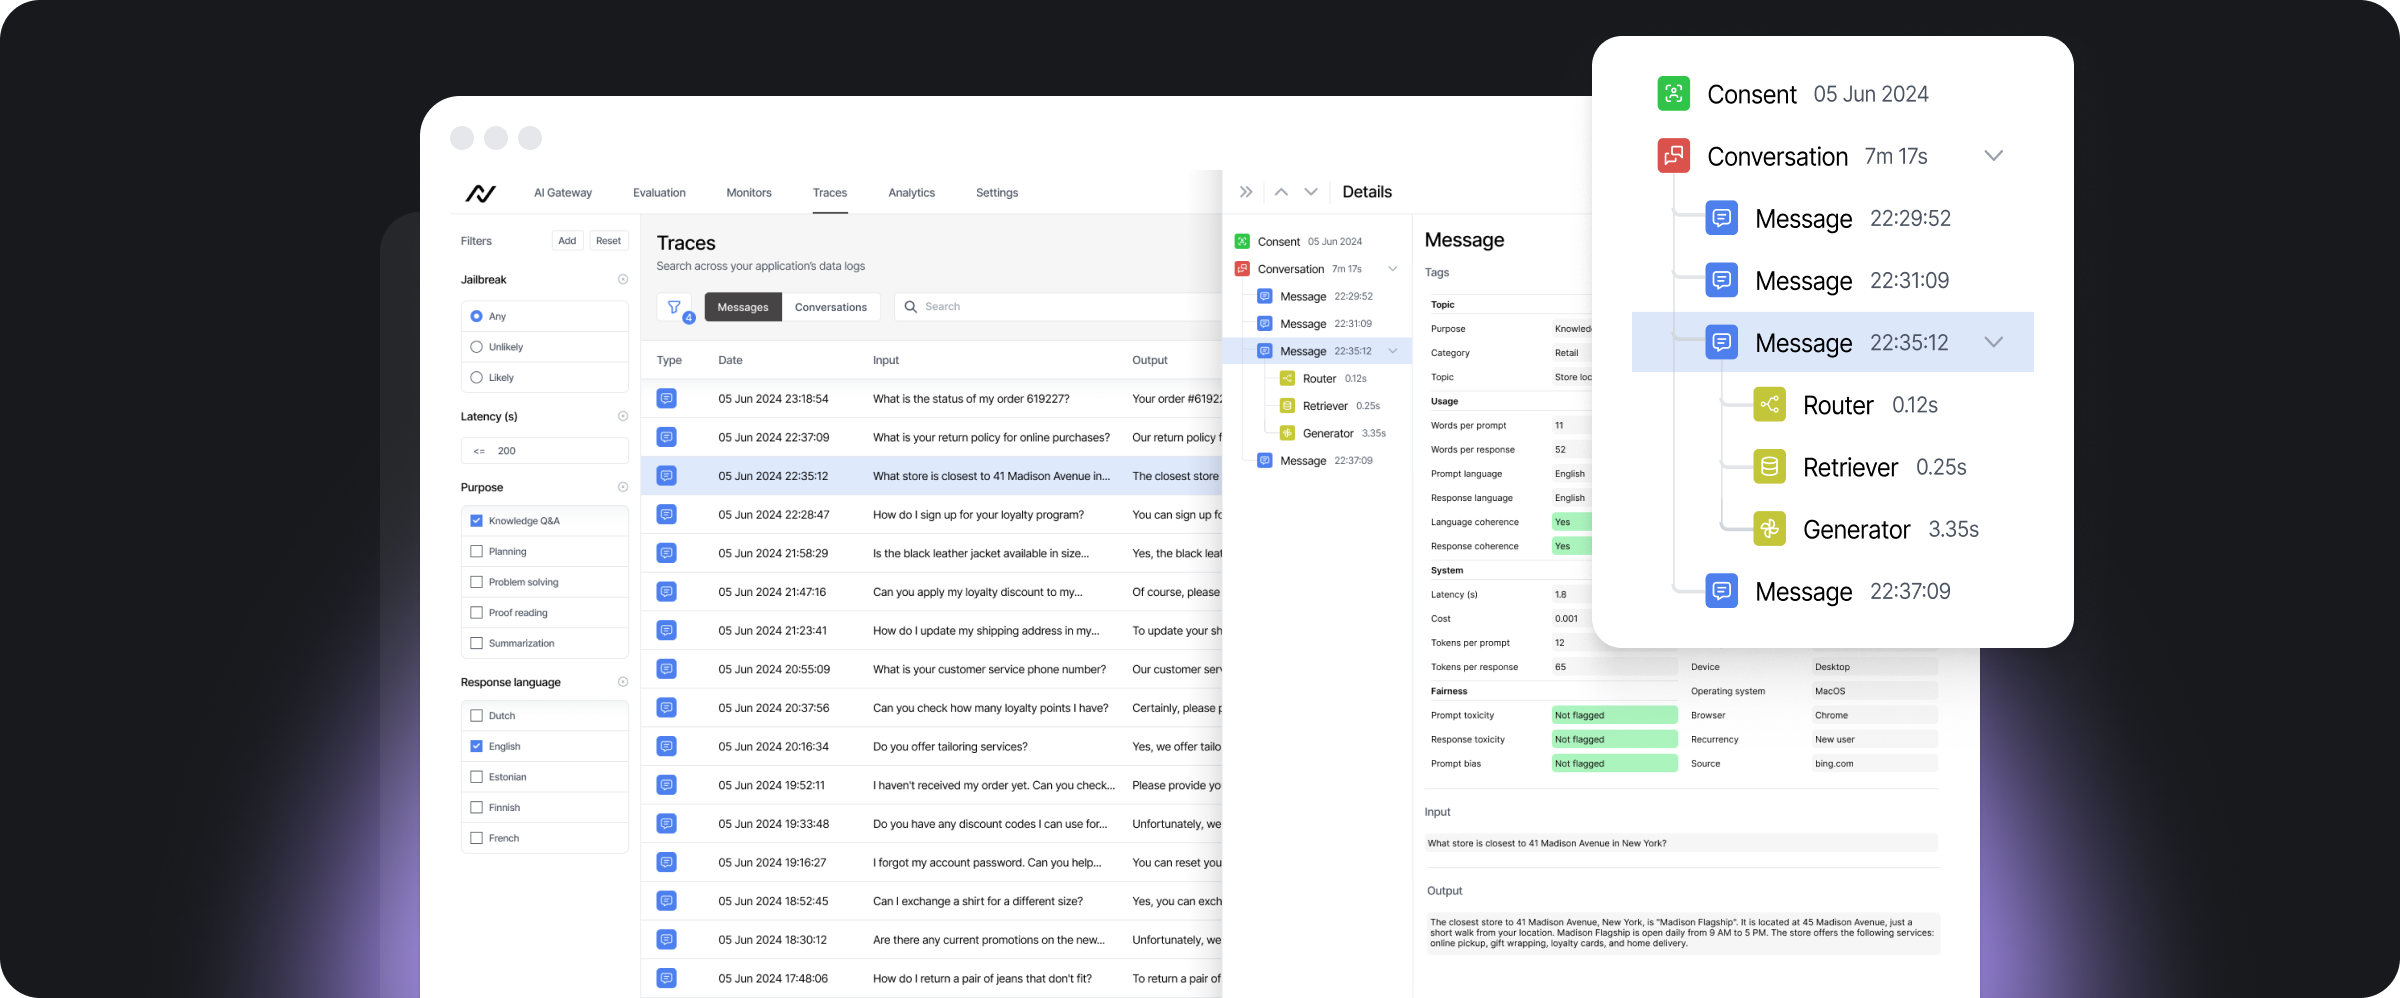The height and width of the screenshot is (998, 2400).
Task: Click the Retriever icon in the Details tree
Action: (1288, 406)
